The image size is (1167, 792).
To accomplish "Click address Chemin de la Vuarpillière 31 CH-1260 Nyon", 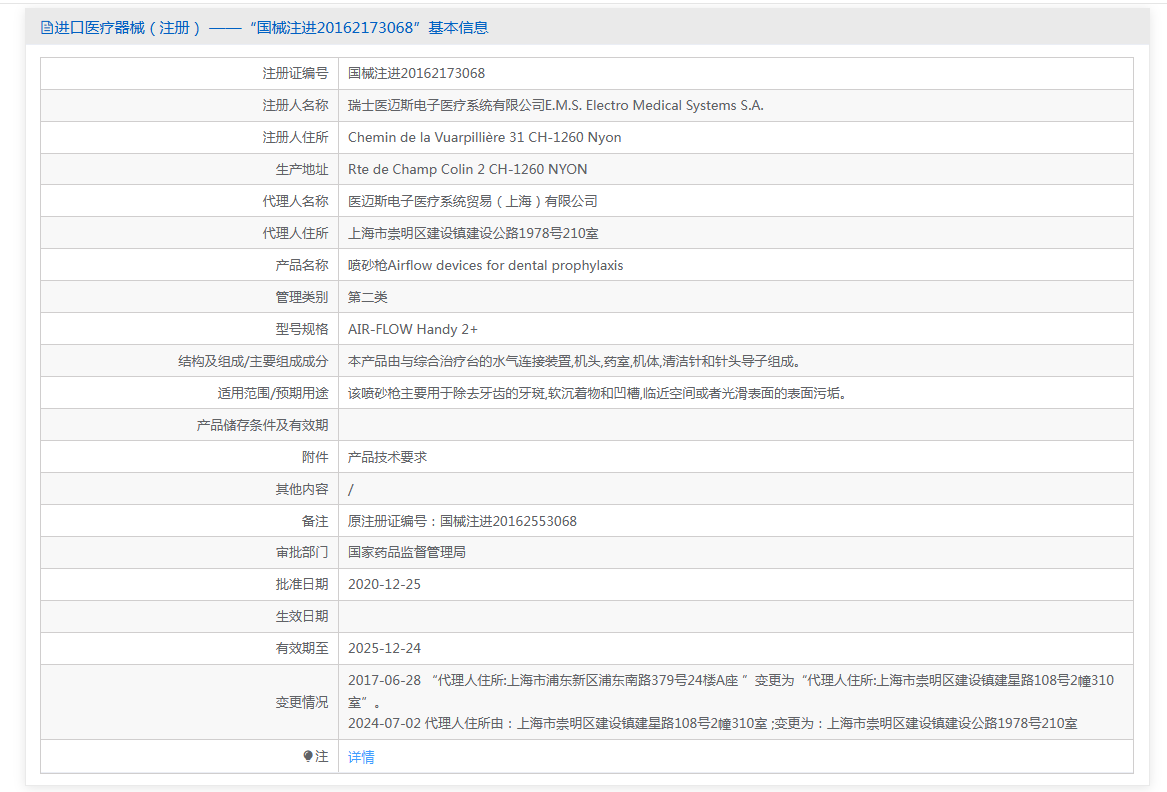I will click(485, 137).
